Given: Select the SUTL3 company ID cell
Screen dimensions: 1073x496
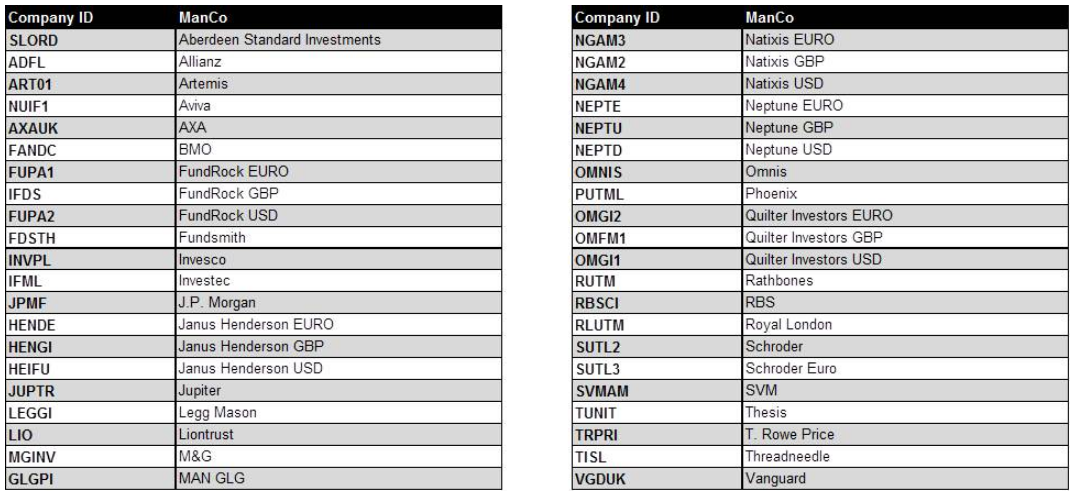Looking at the screenshot, I should pyautogui.click(x=657, y=369).
